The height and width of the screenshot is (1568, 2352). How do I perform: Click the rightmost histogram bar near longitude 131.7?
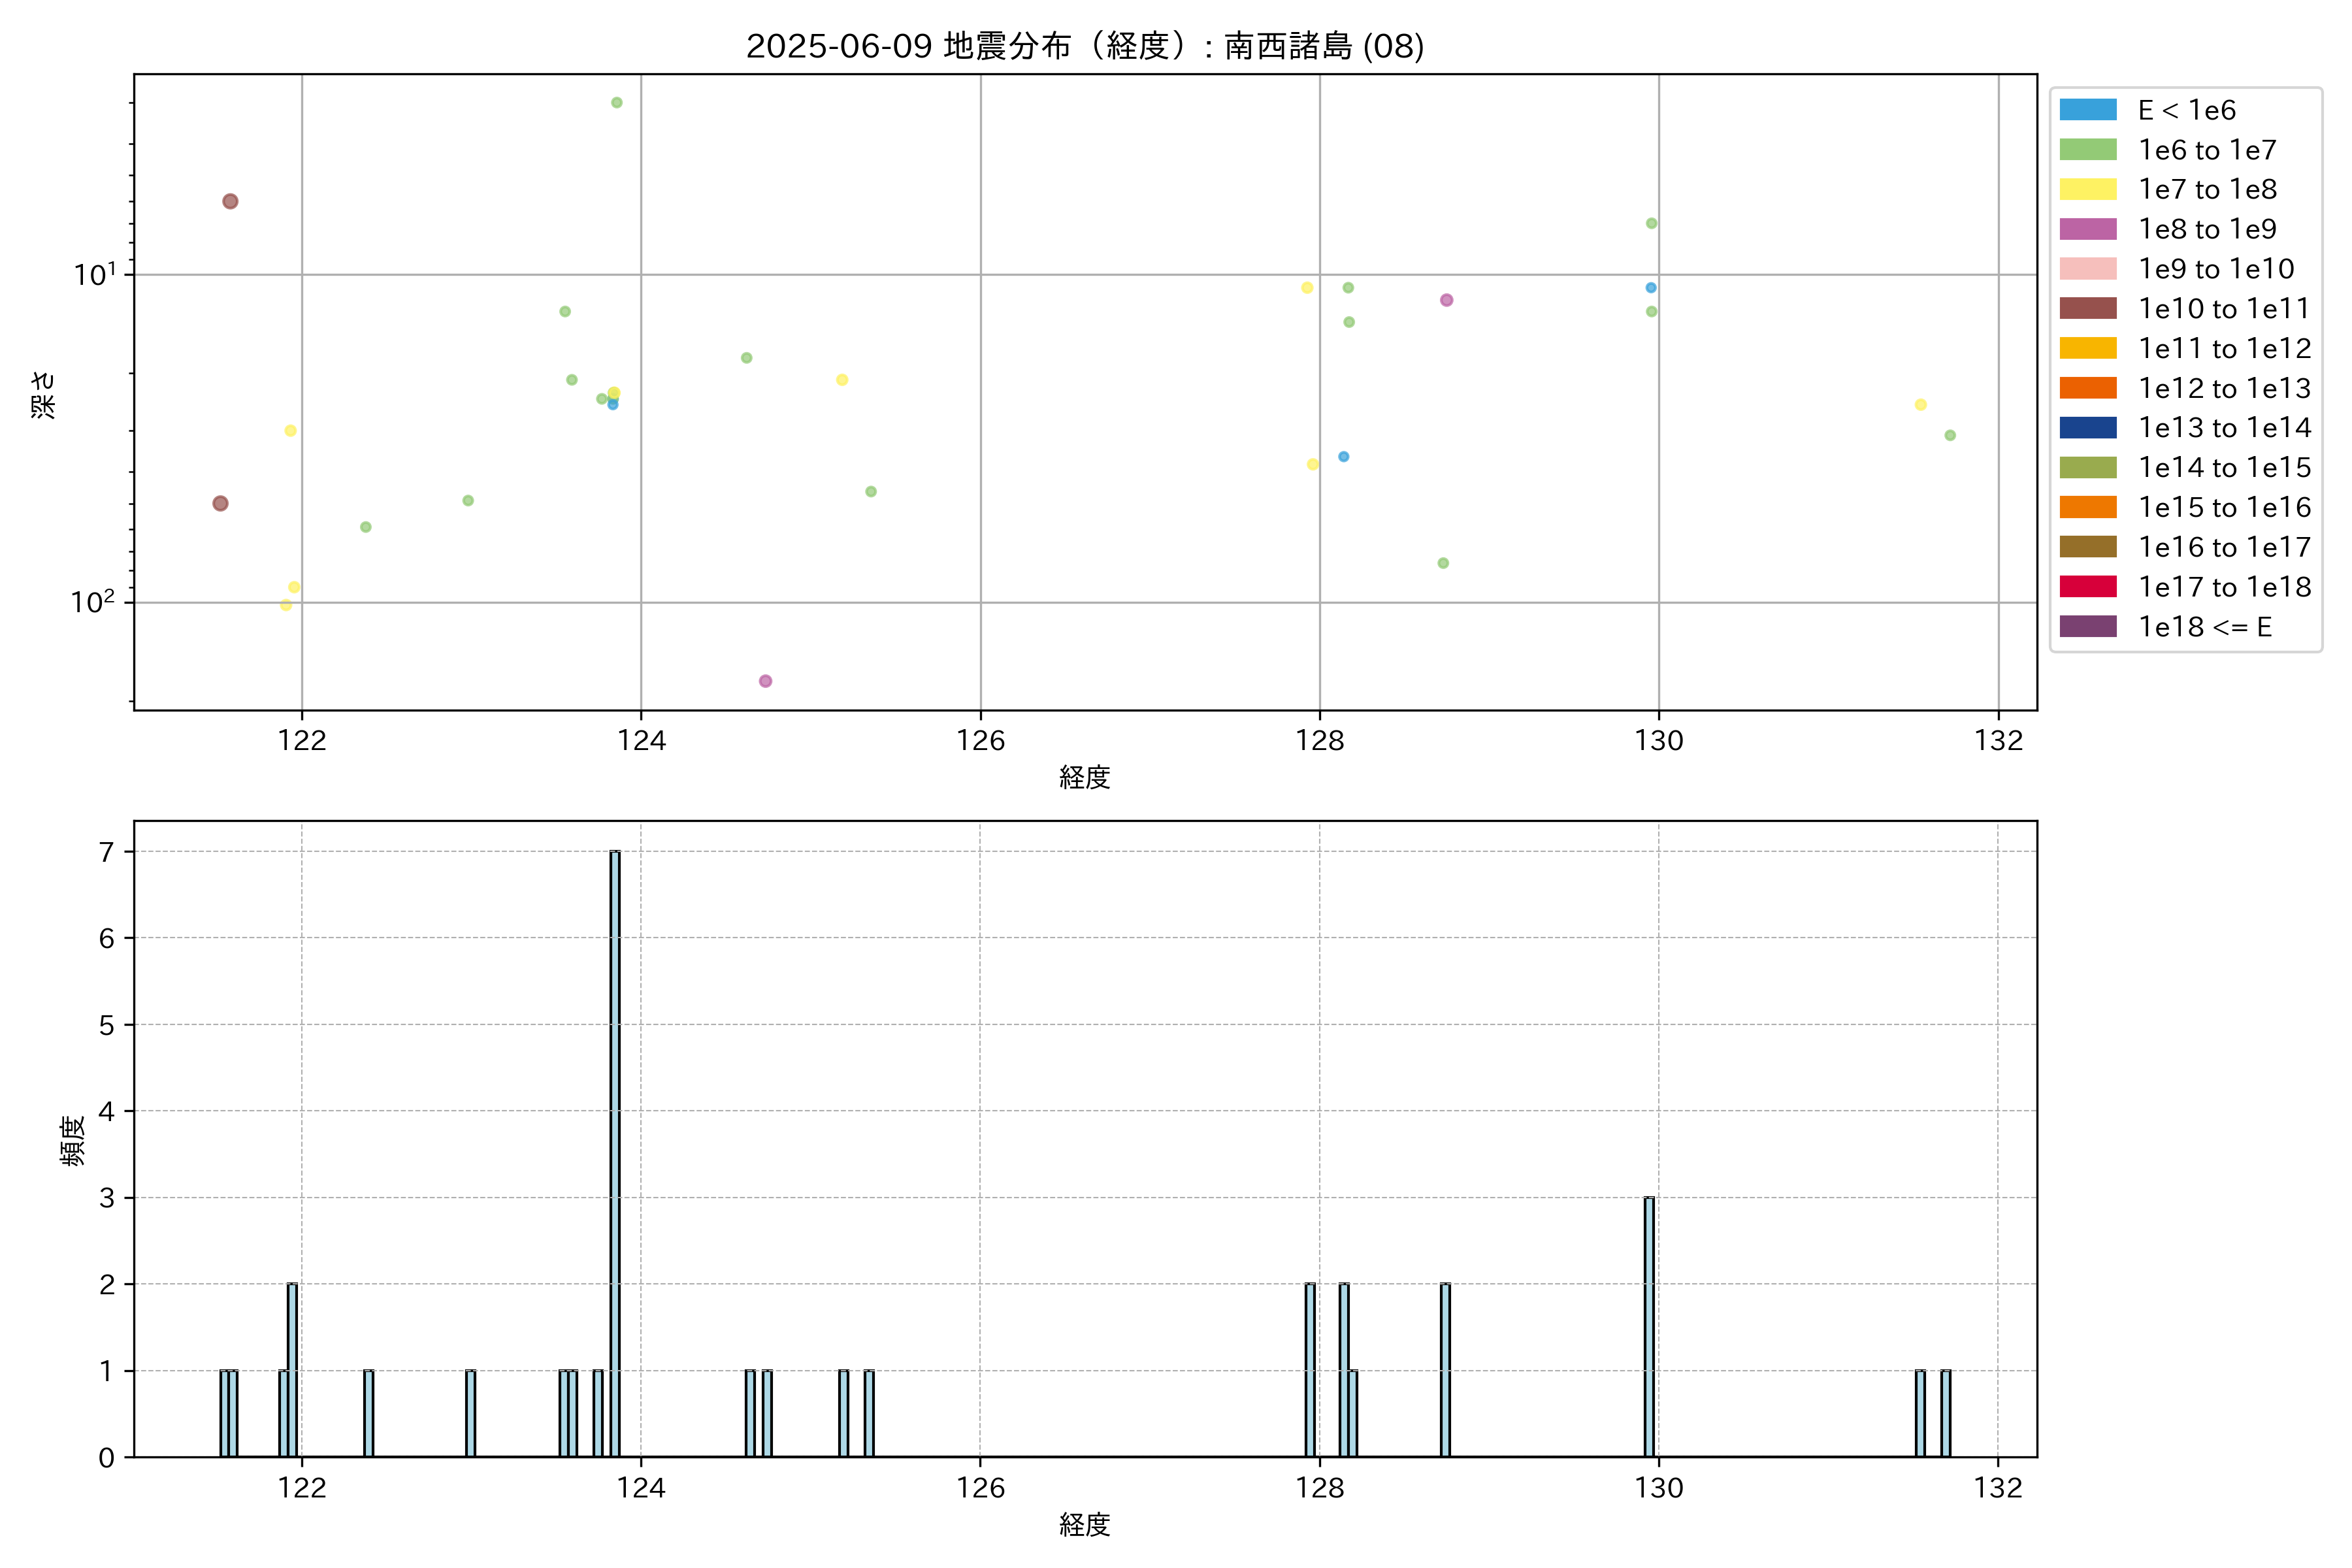coord(1945,1412)
